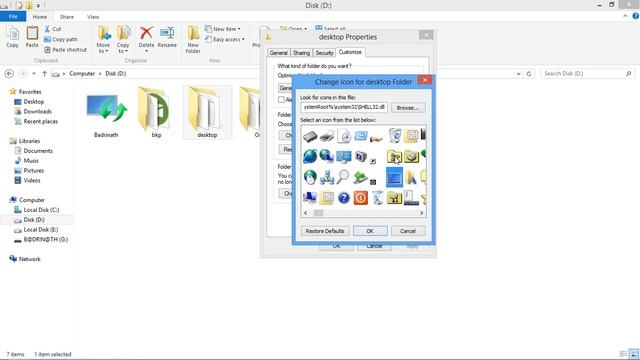
Task: Choose the recycle bin icon in list
Action: pos(395,136)
